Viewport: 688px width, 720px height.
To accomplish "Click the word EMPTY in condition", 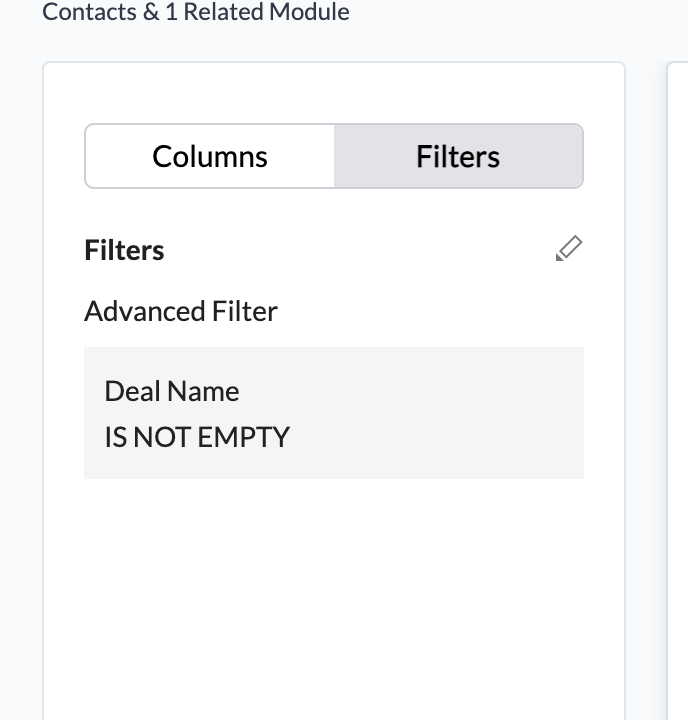I will (243, 436).
